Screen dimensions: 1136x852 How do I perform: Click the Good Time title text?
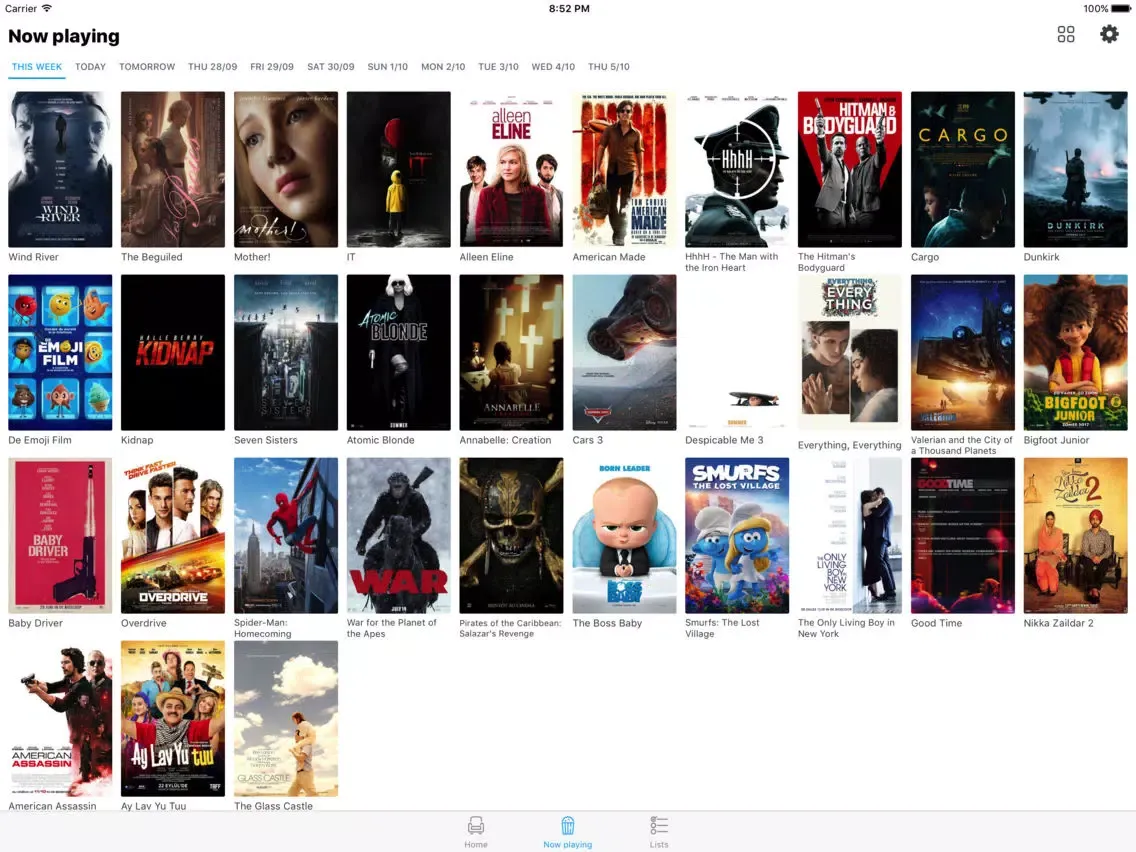(936, 623)
